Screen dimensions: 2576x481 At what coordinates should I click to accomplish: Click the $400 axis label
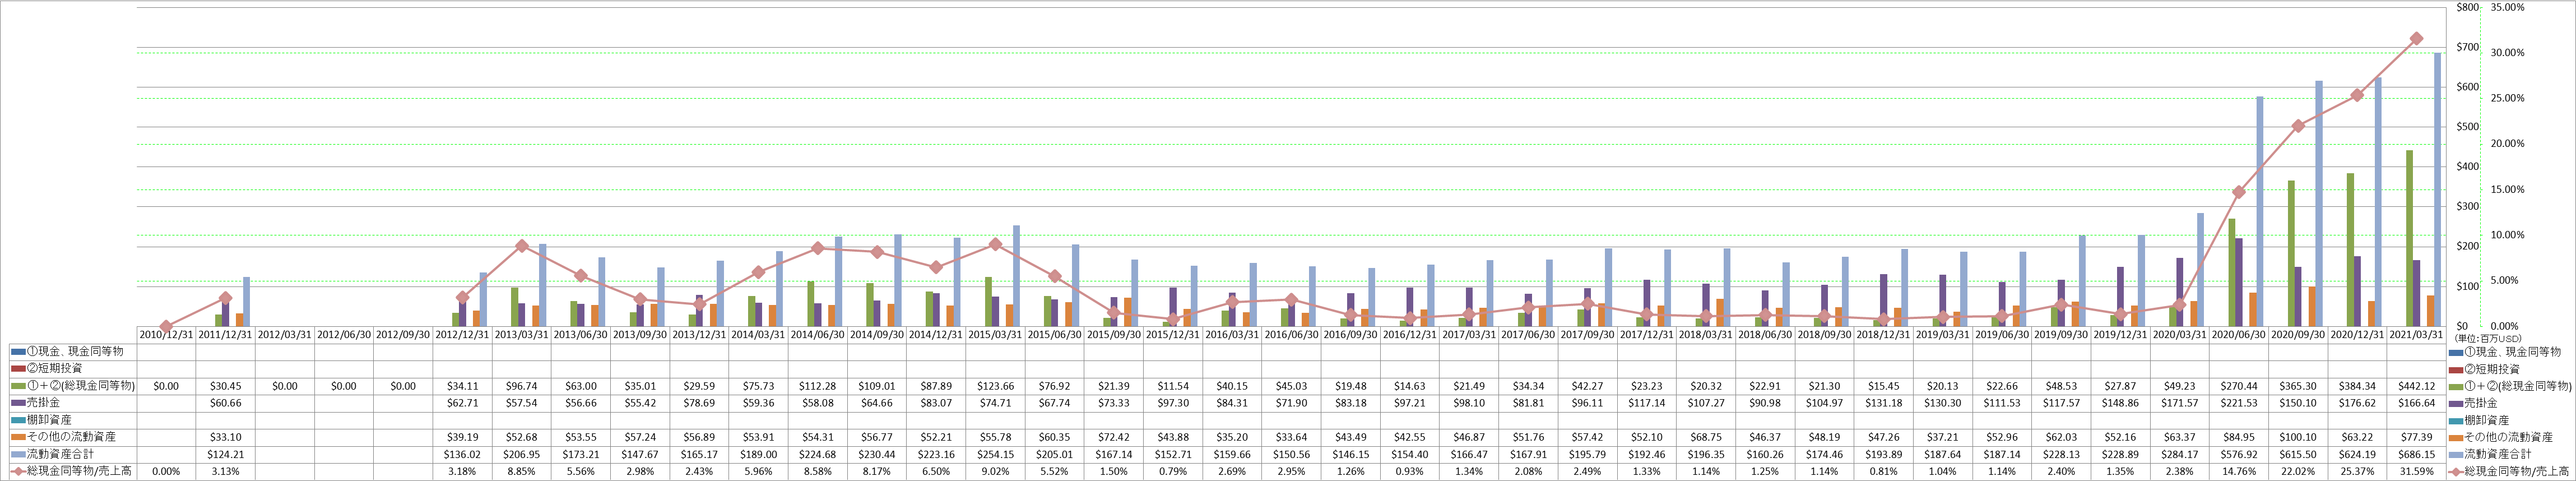(2467, 166)
